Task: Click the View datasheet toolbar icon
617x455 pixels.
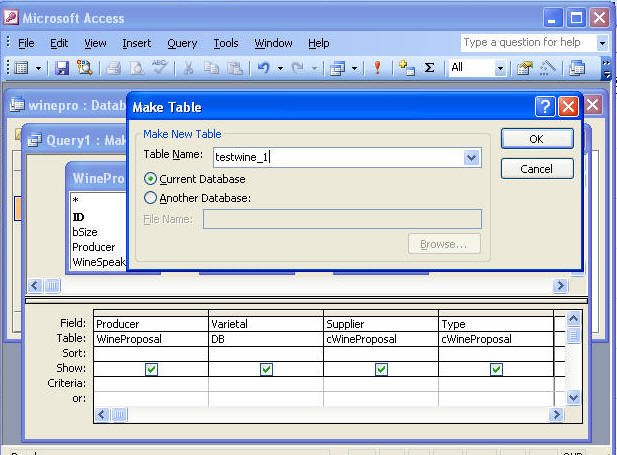Action: pyautogui.click(x=22, y=68)
